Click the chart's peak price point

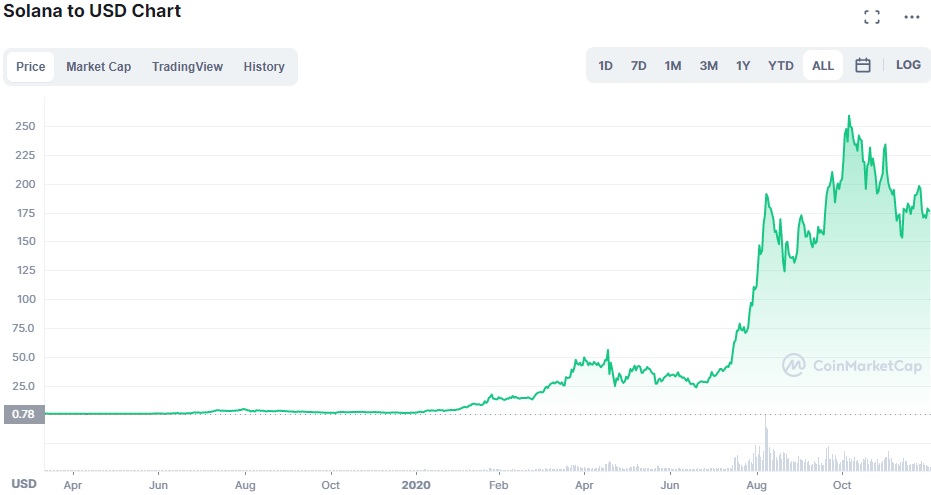849,116
